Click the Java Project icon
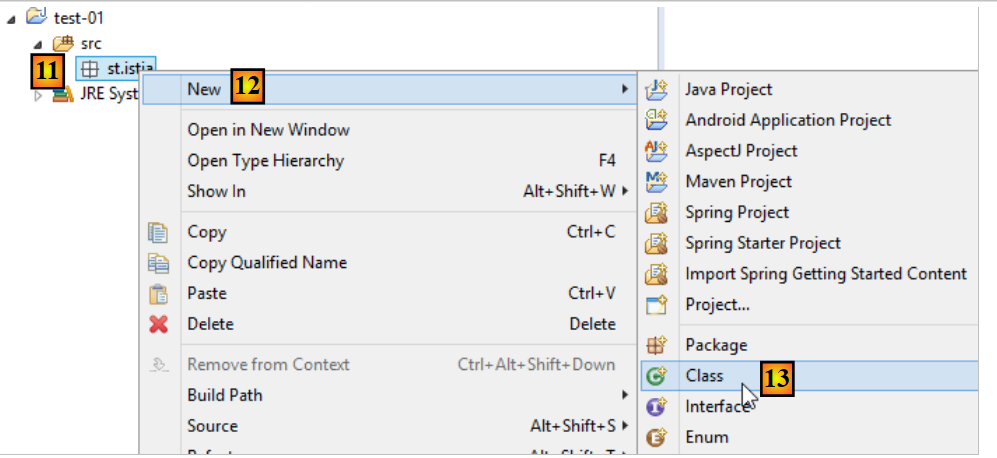This screenshot has width=997, height=458. coord(656,90)
